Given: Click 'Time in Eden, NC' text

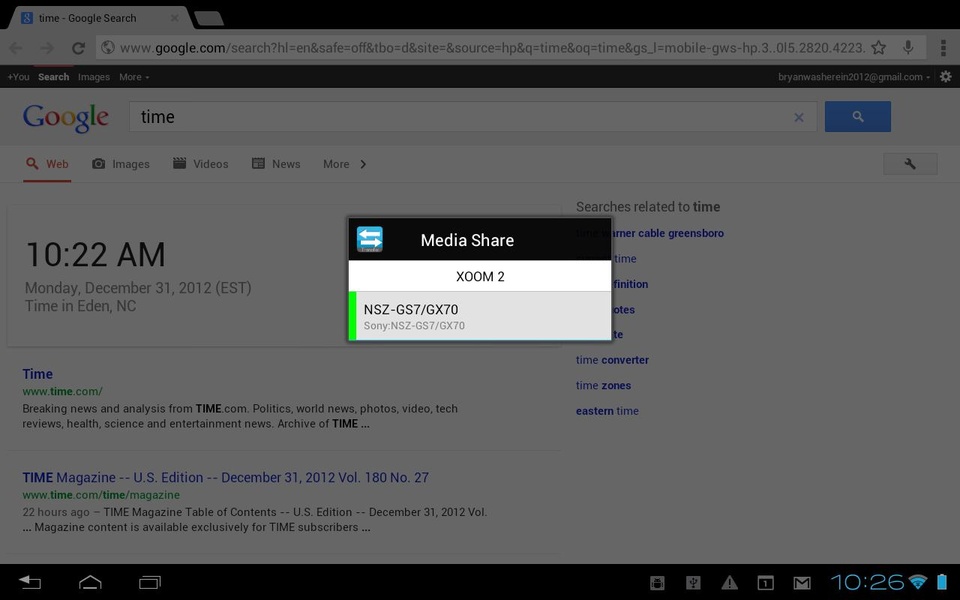Looking at the screenshot, I should coord(80,306).
